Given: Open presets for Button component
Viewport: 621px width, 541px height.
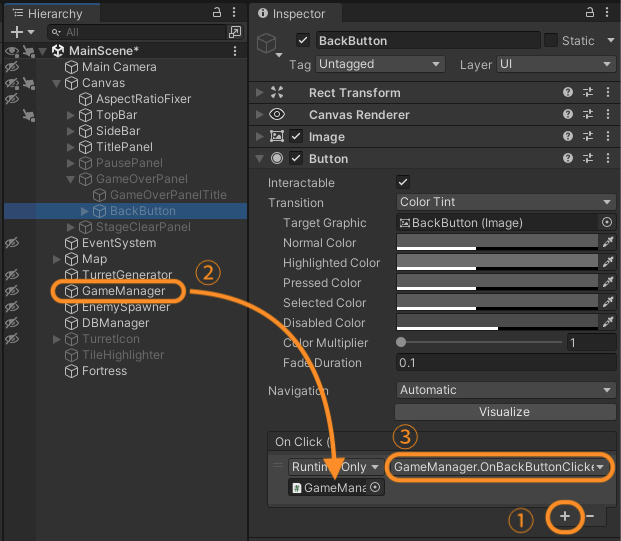Looking at the screenshot, I should coord(588,158).
